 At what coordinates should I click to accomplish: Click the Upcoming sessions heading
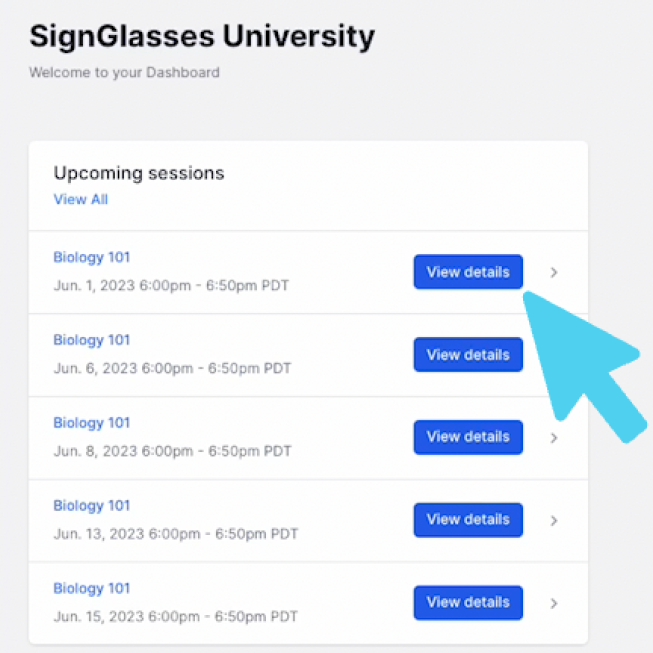tap(139, 174)
